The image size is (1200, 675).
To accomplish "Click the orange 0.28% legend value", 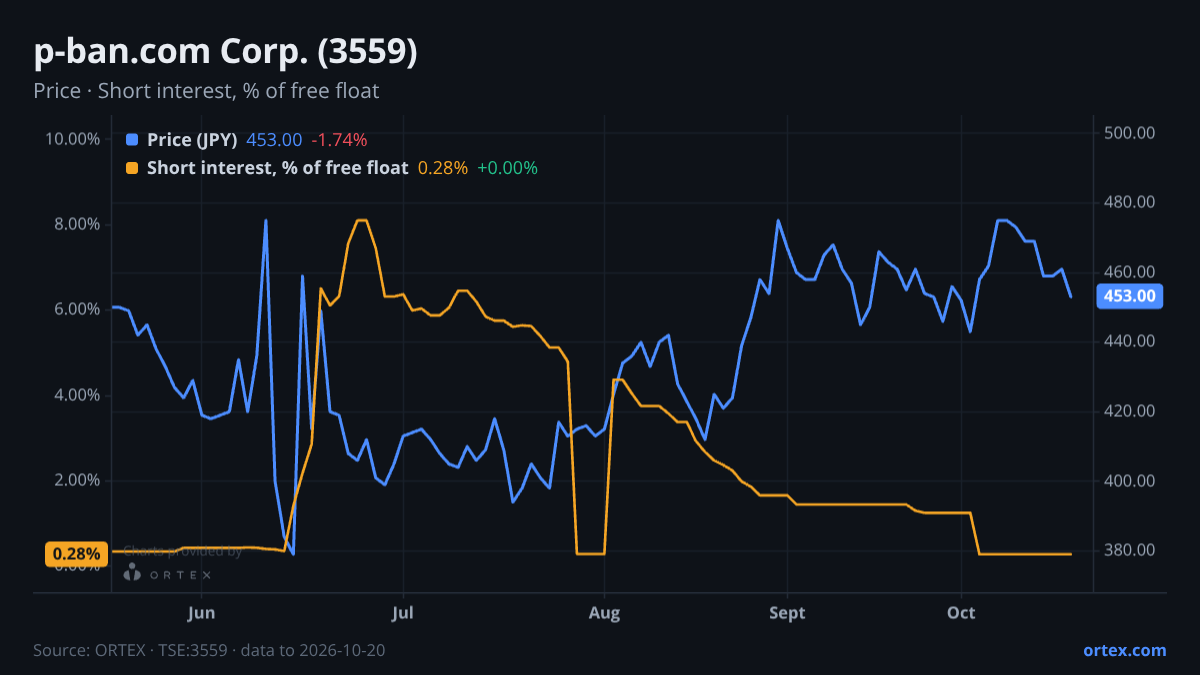I will pos(442,168).
